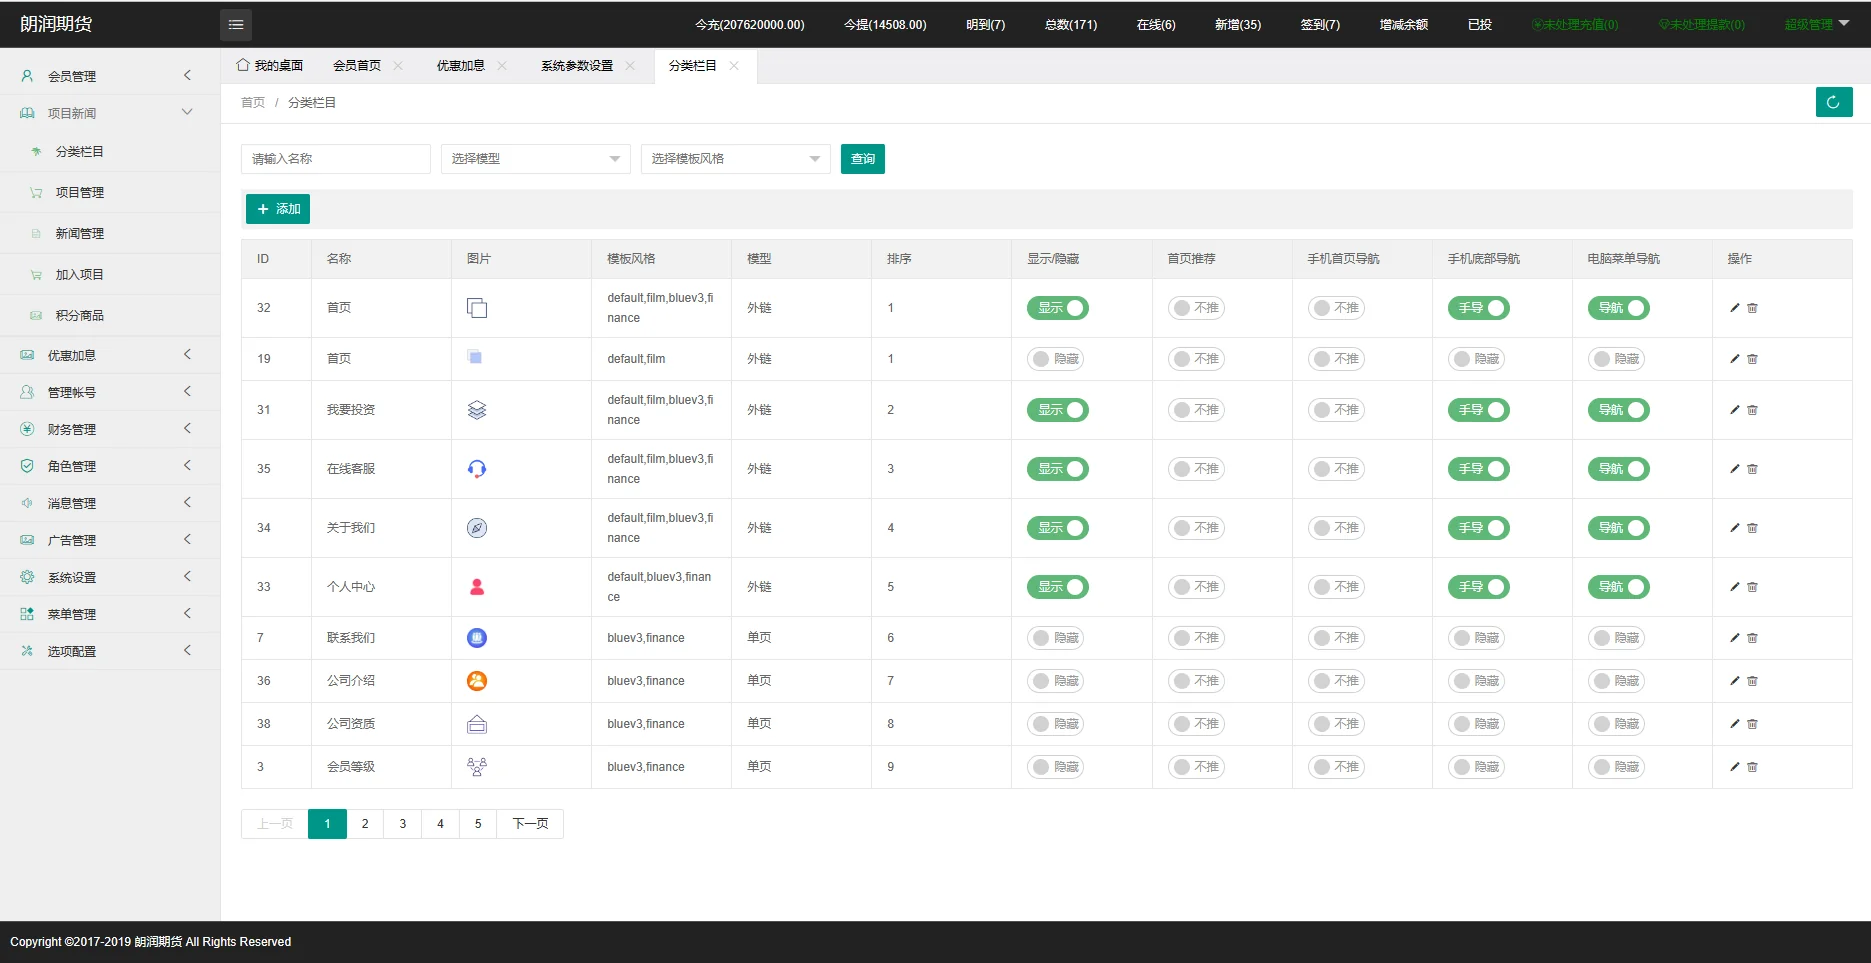Image resolution: width=1871 pixels, height=963 pixels.
Task: Click the 请输入名称 name input field
Action: [335, 159]
